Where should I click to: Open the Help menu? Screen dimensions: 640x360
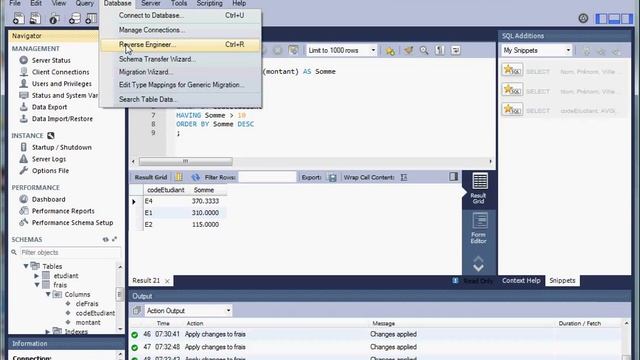pyautogui.click(x=239, y=3)
